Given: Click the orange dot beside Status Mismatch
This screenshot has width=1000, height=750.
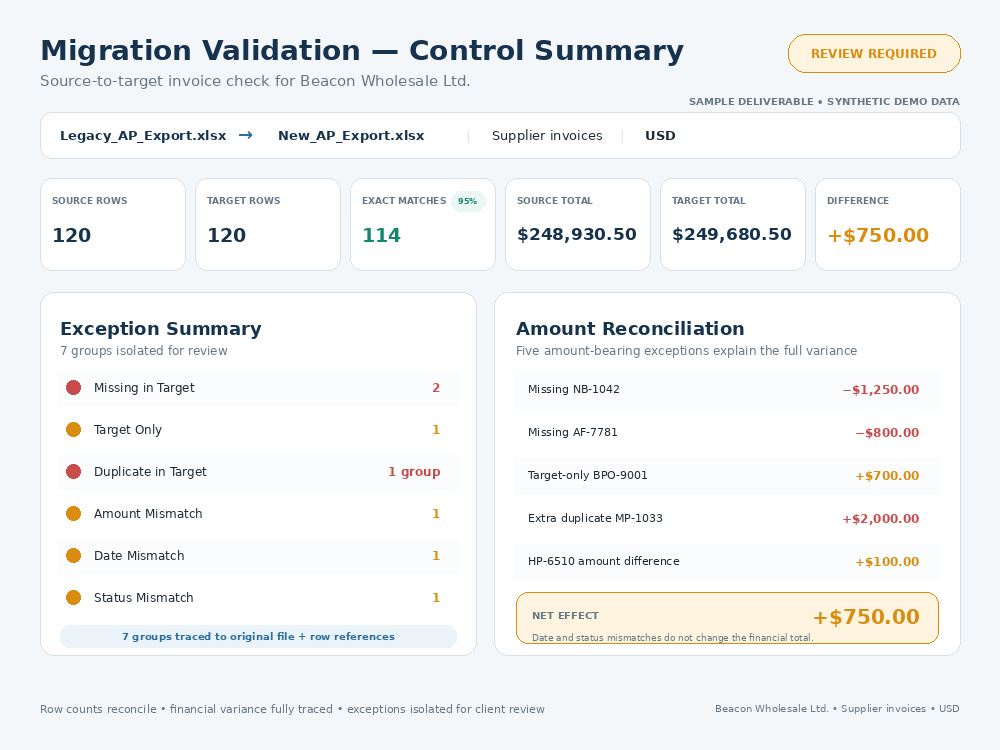Looking at the screenshot, I should pos(73,598).
